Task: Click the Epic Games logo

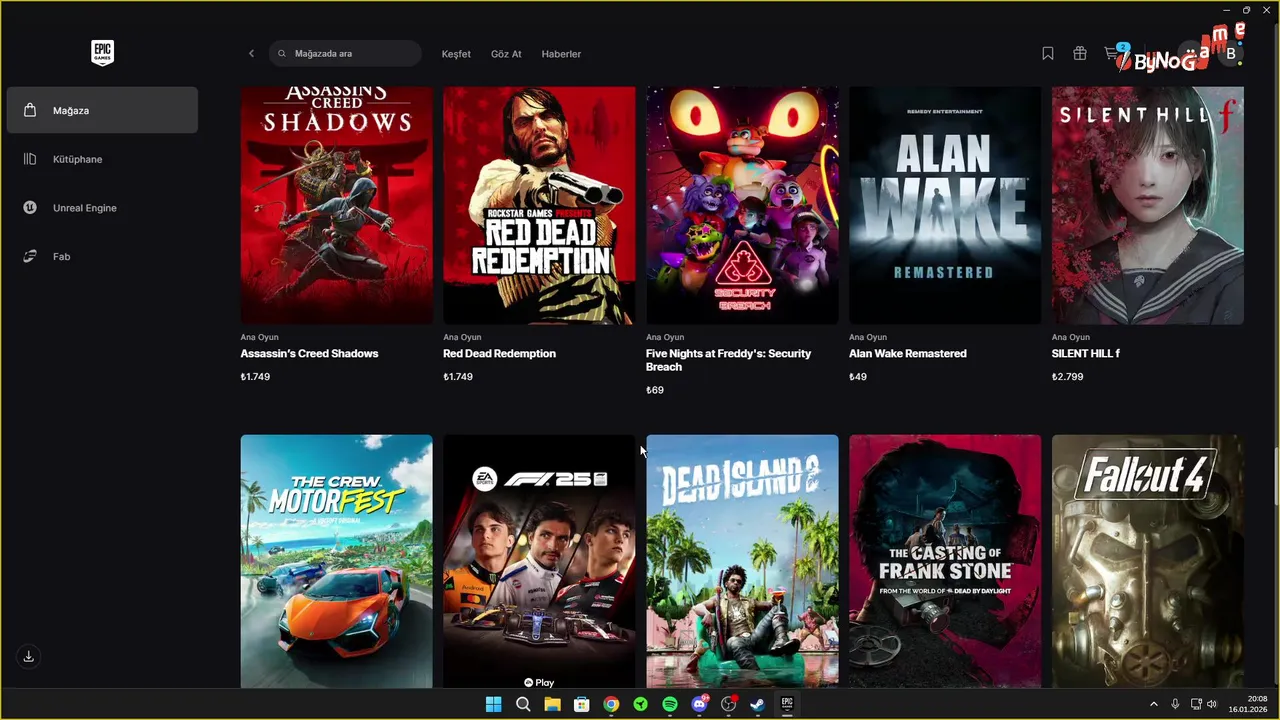Action: coord(102,53)
